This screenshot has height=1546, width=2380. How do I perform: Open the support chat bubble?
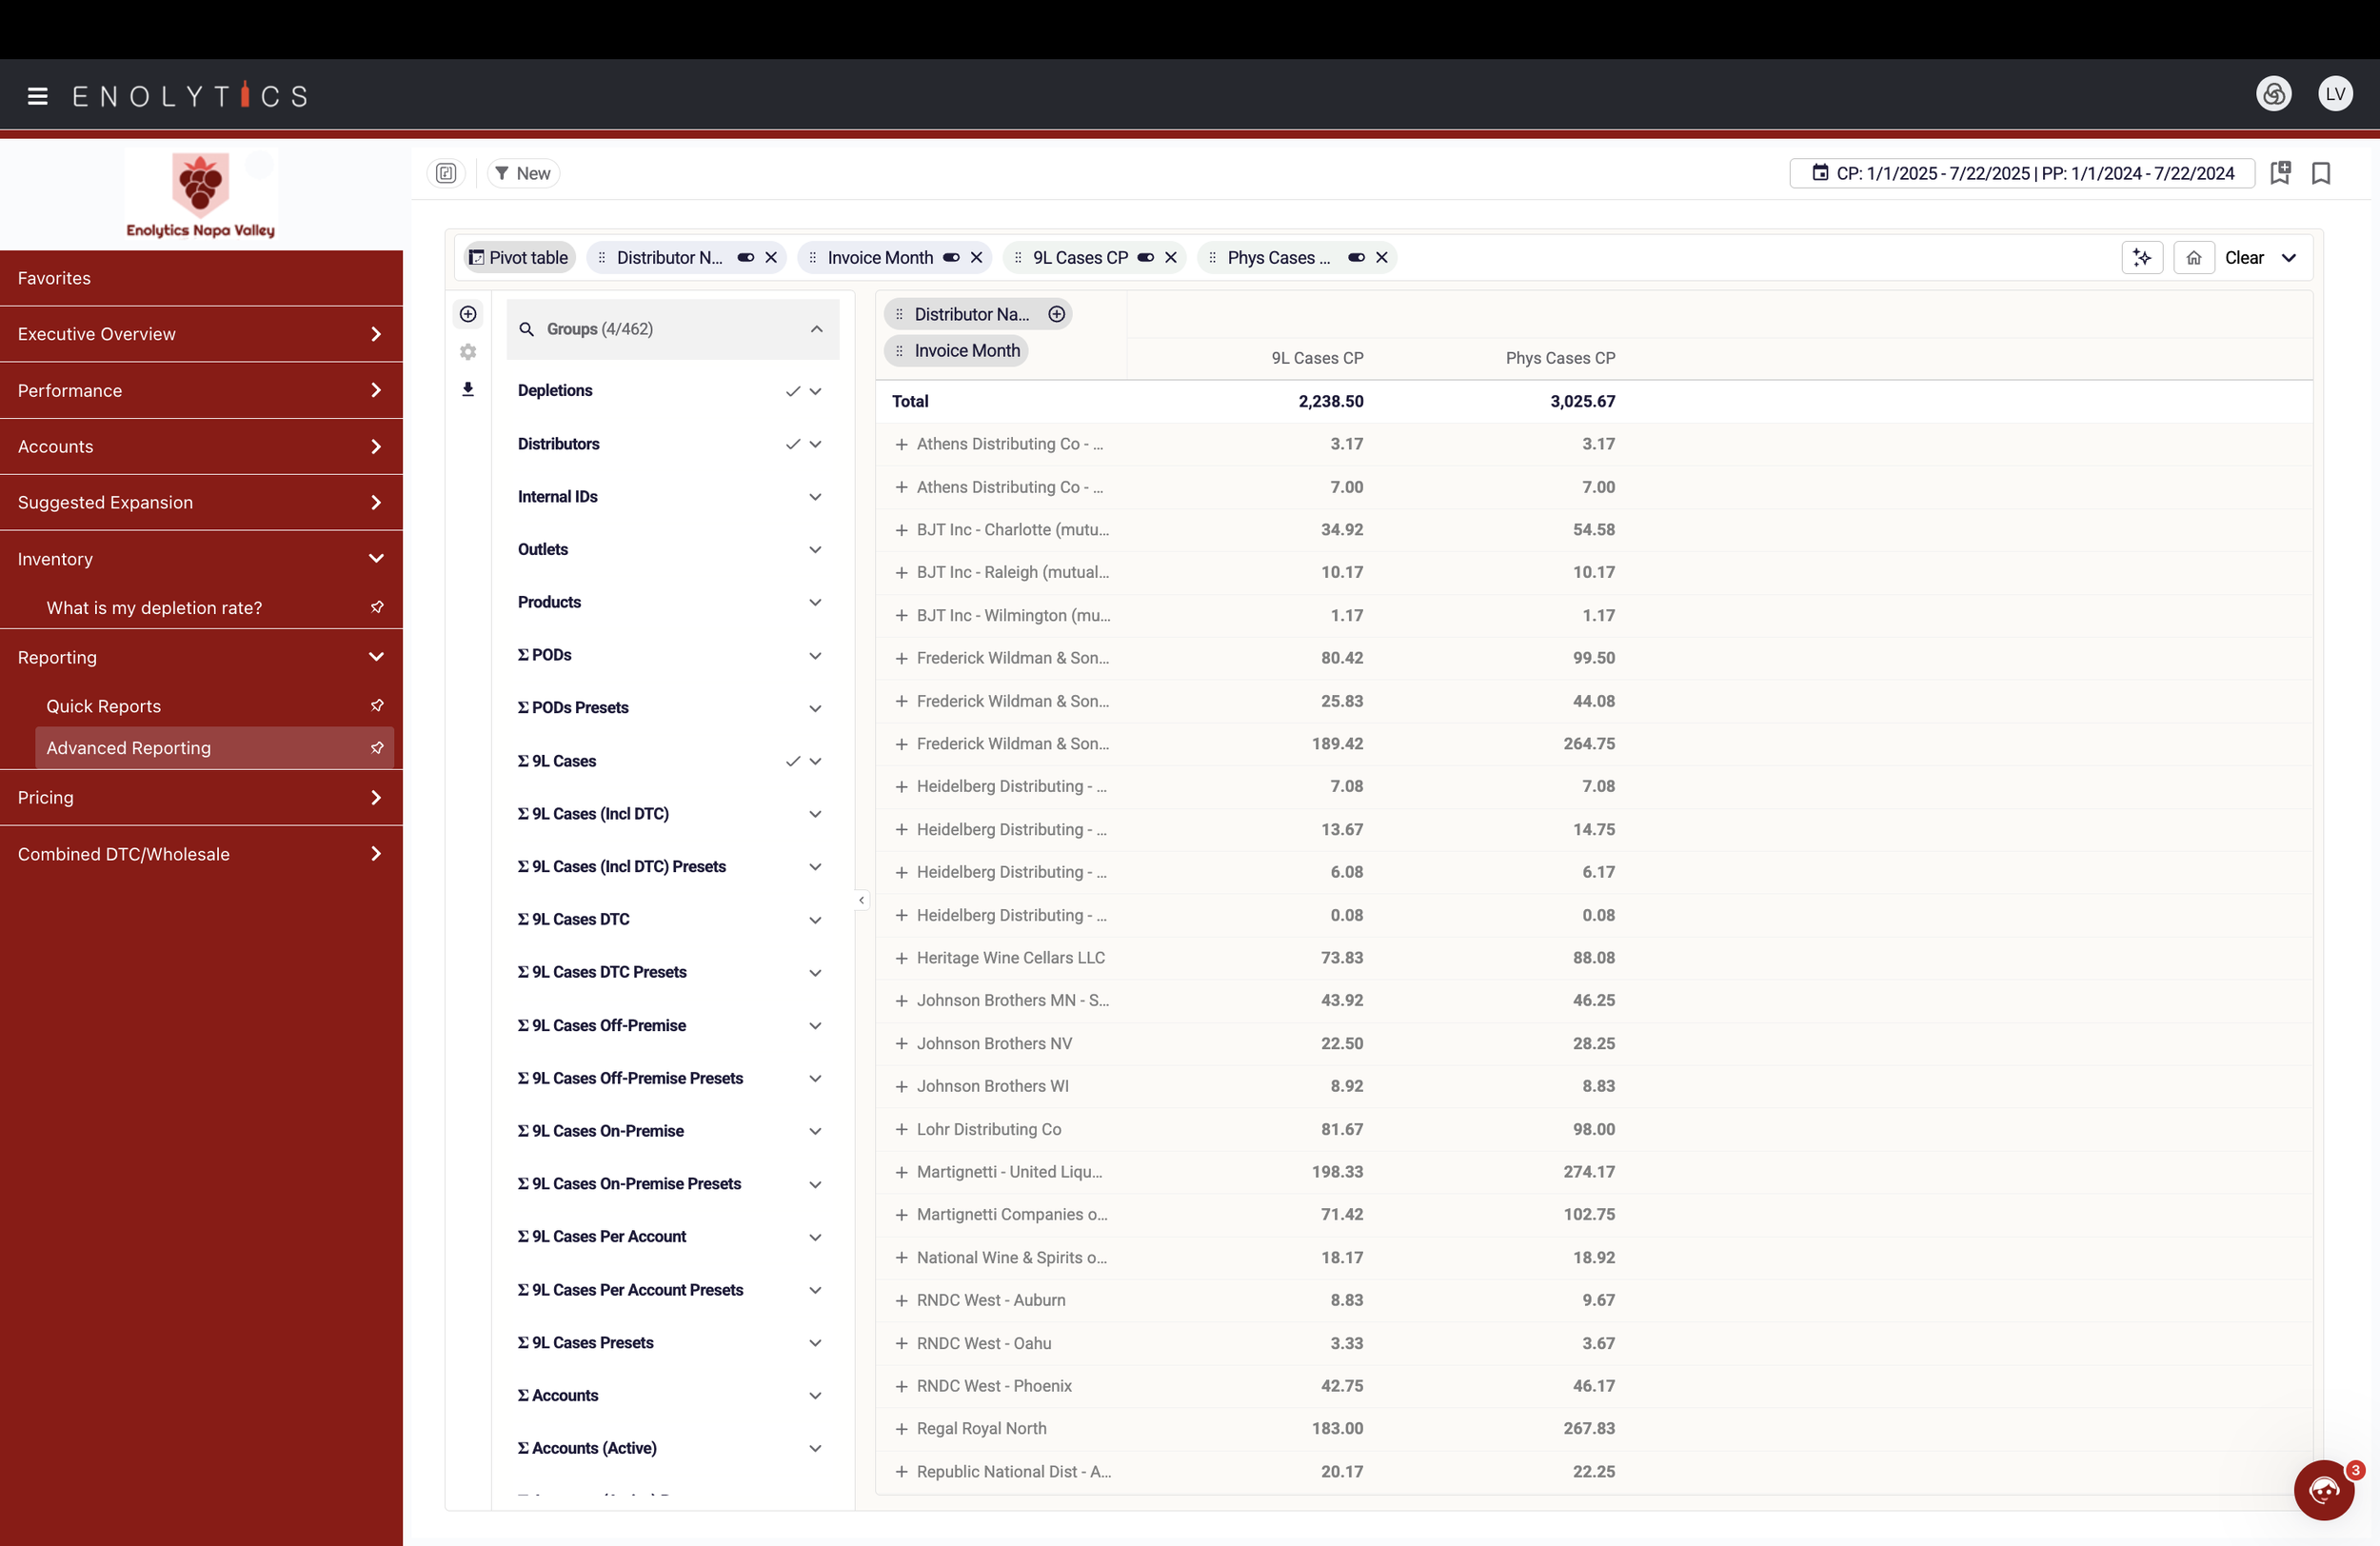click(x=2324, y=1490)
